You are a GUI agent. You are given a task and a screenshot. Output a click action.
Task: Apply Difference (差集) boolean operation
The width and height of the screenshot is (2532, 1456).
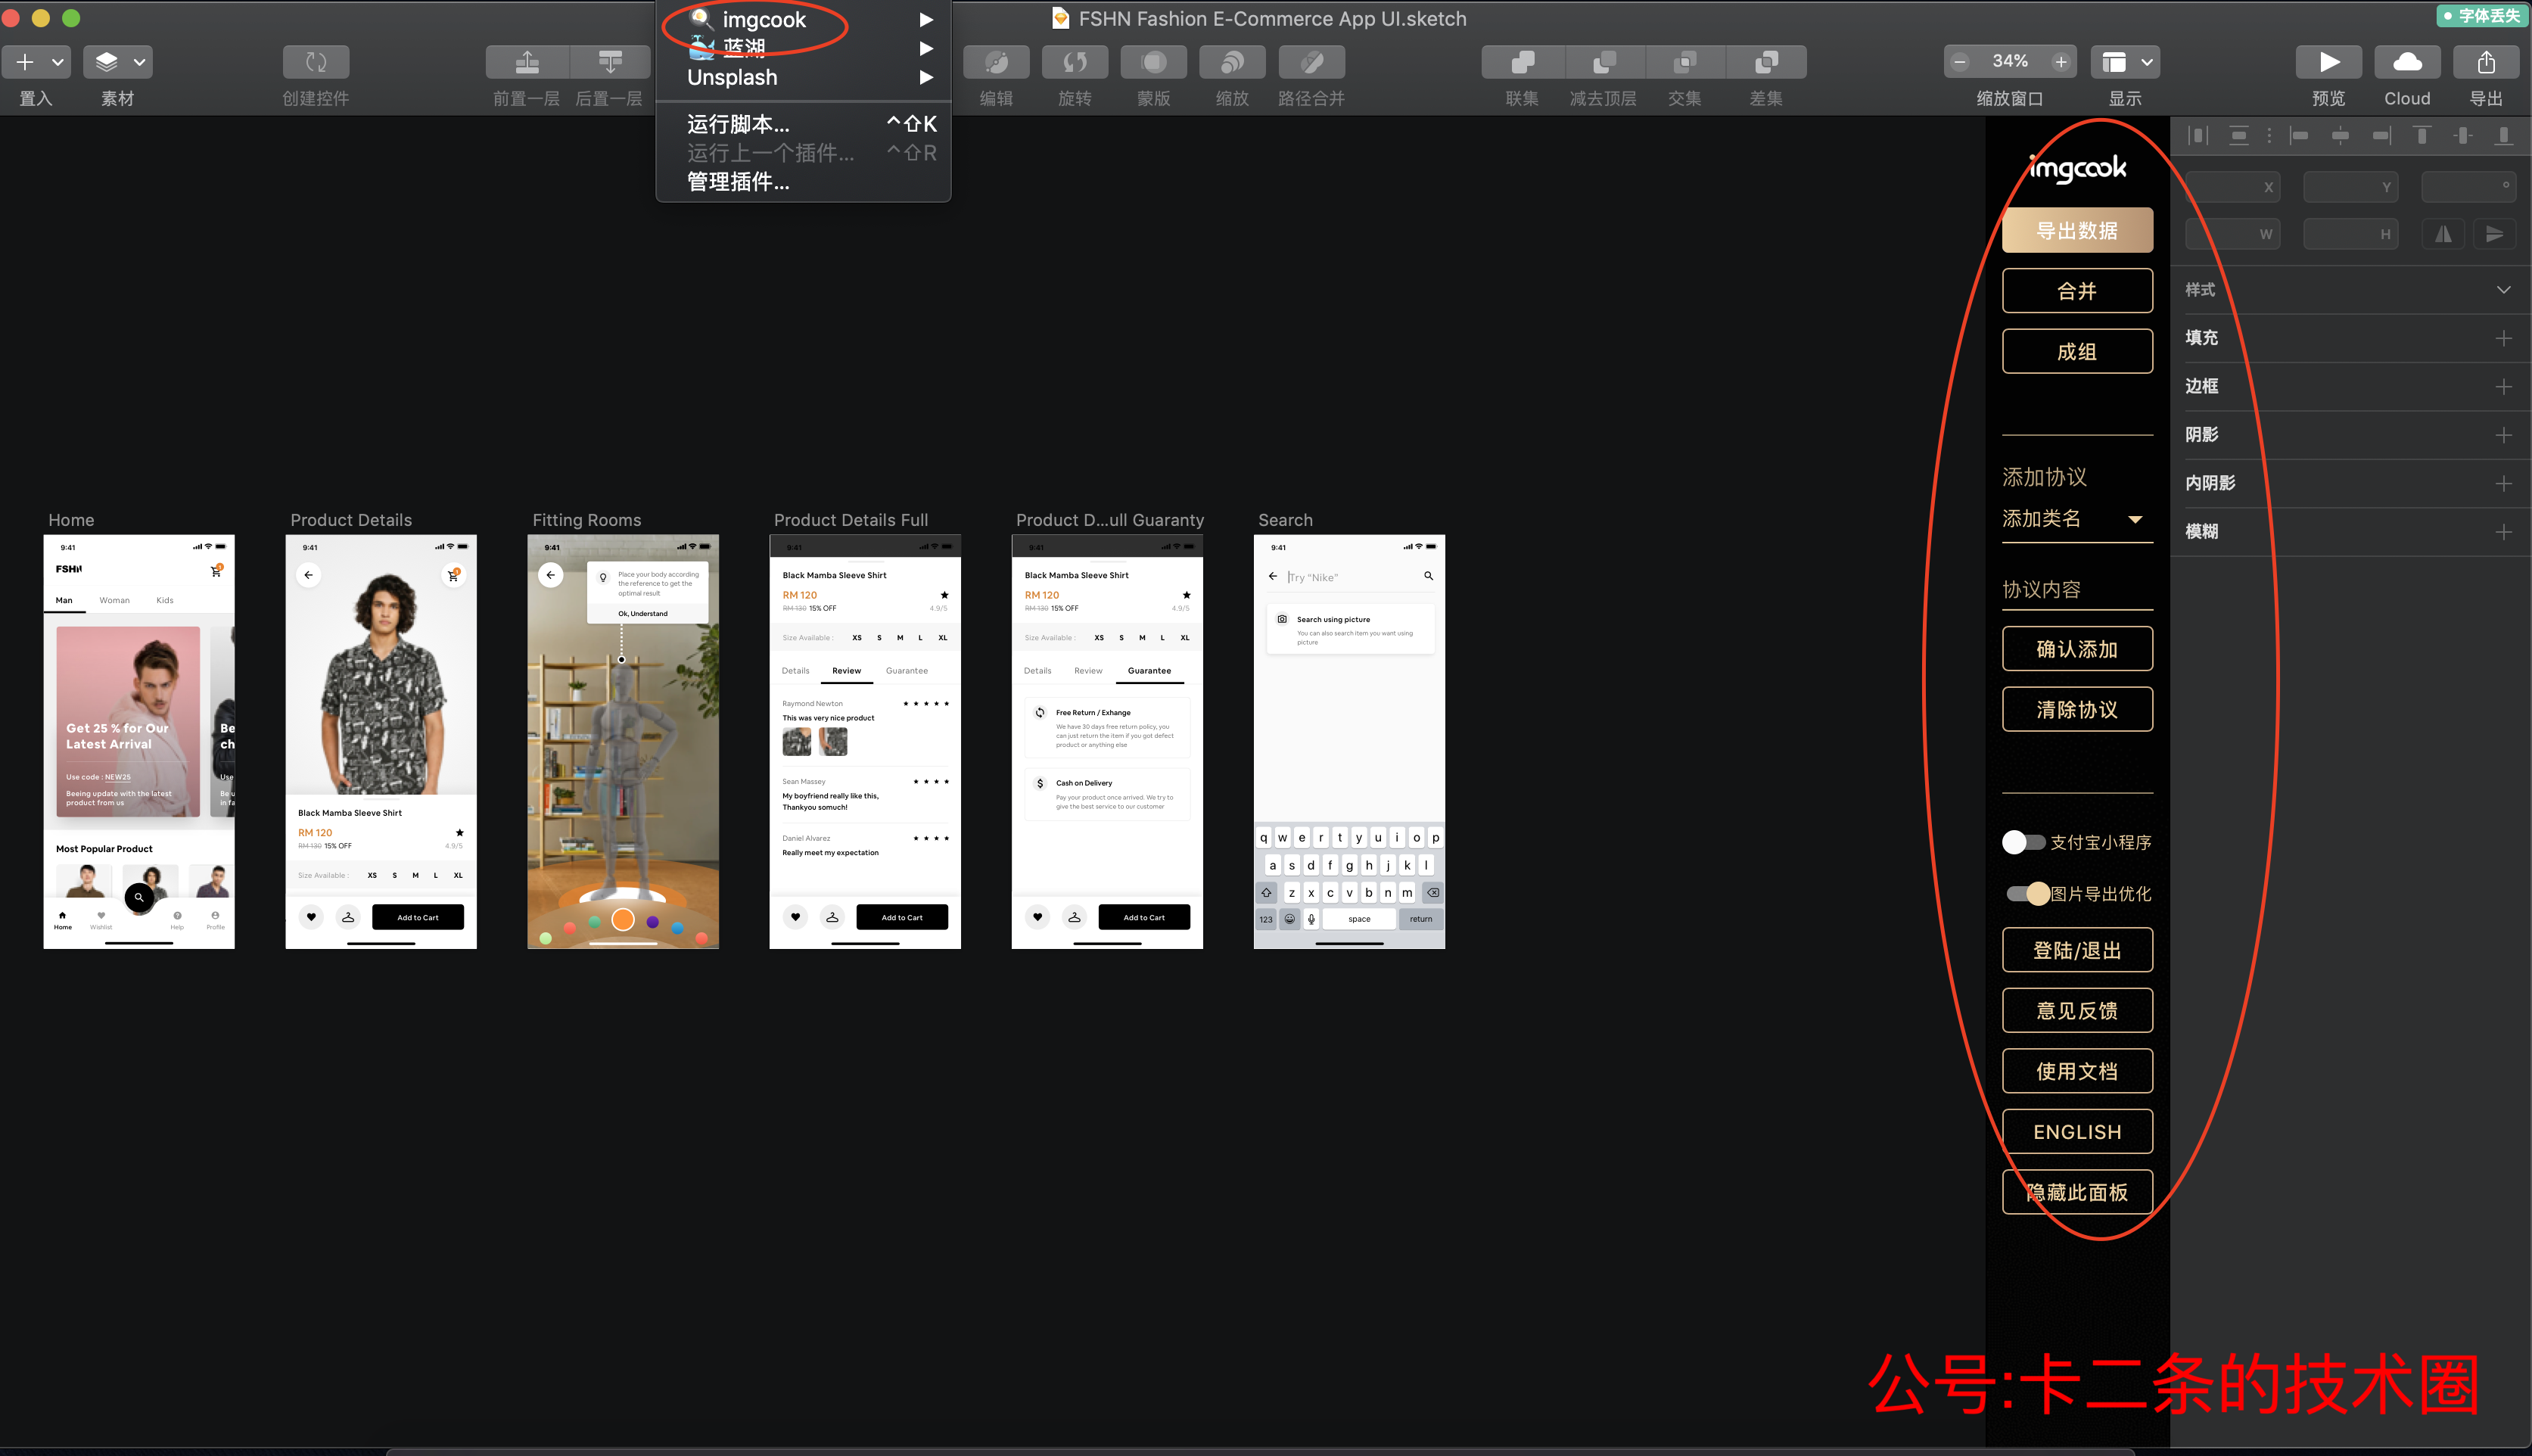[1766, 62]
